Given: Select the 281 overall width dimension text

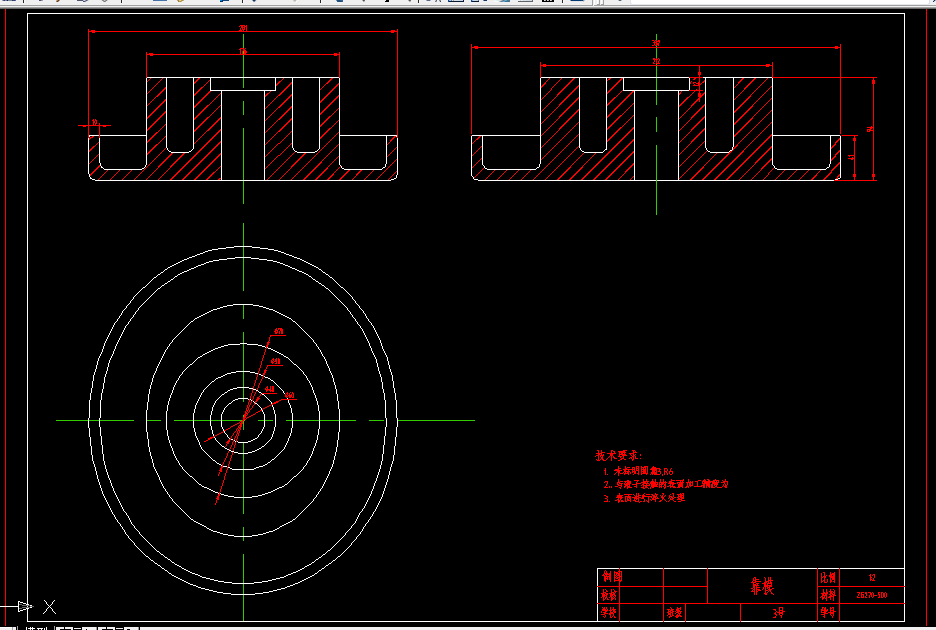Looking at the screenshot, I should pos(243,28).
